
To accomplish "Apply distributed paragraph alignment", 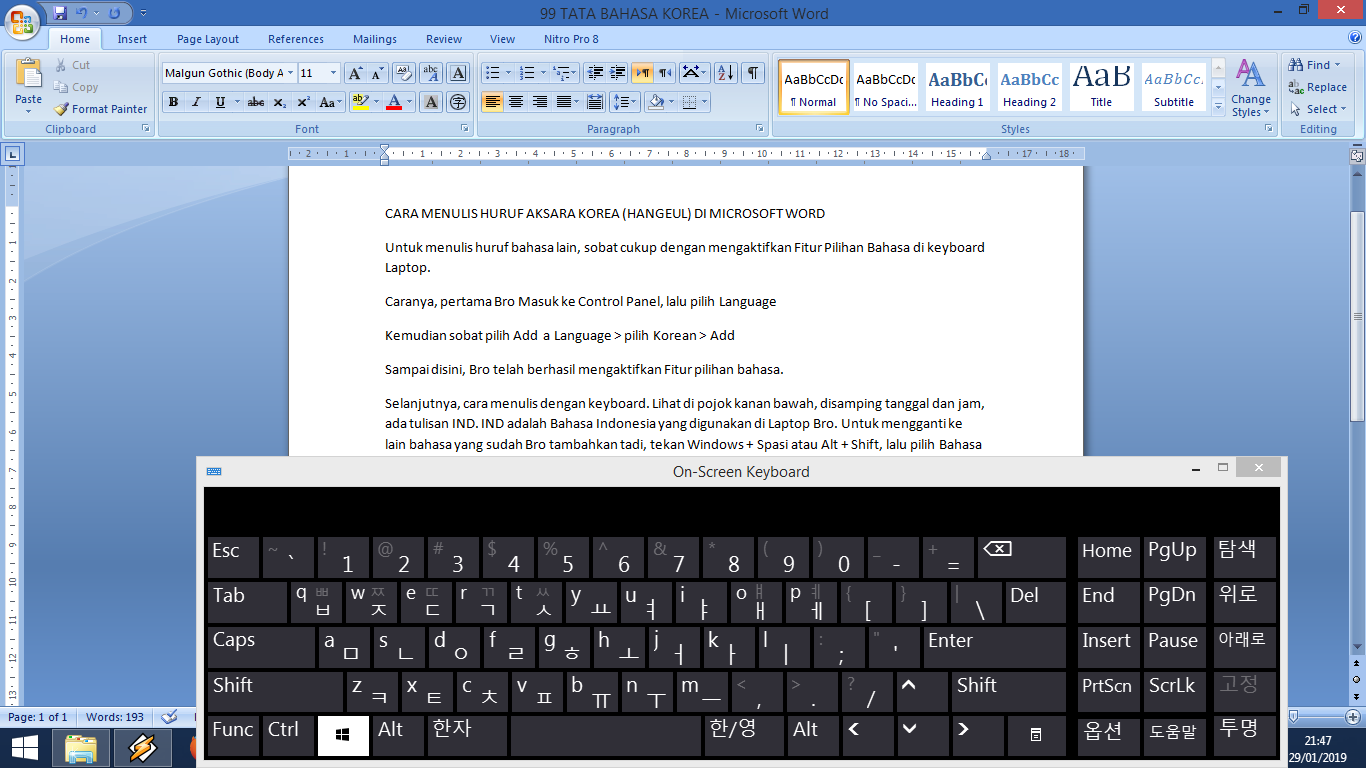I will (x=595, y=102).
